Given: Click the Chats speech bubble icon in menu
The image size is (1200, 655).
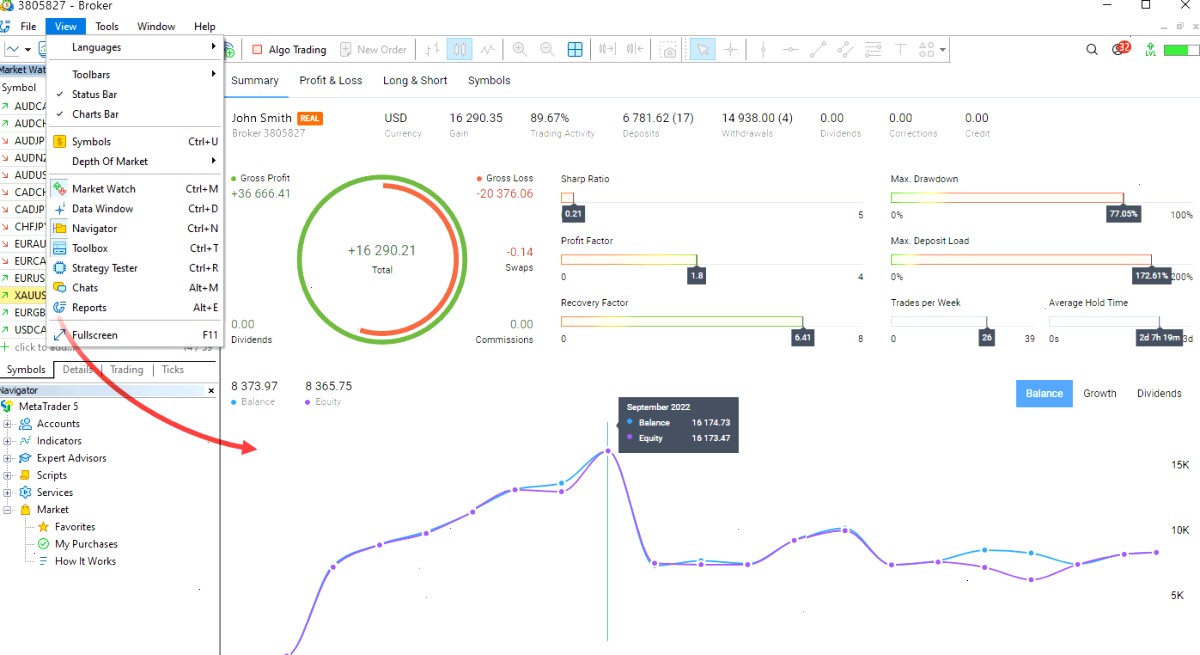Looking at the screenshot, I should (60, 288).
